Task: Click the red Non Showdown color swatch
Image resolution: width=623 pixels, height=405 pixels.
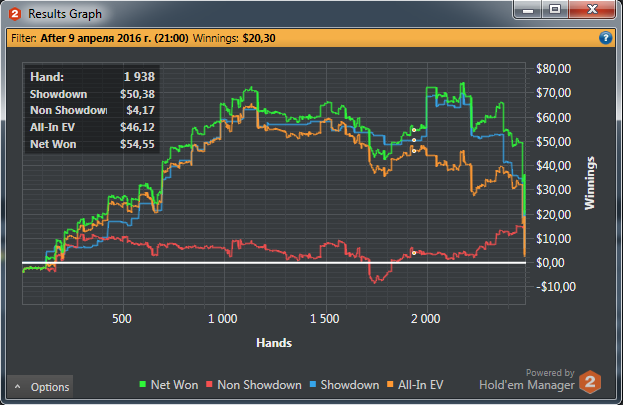Action: [210, 384]
